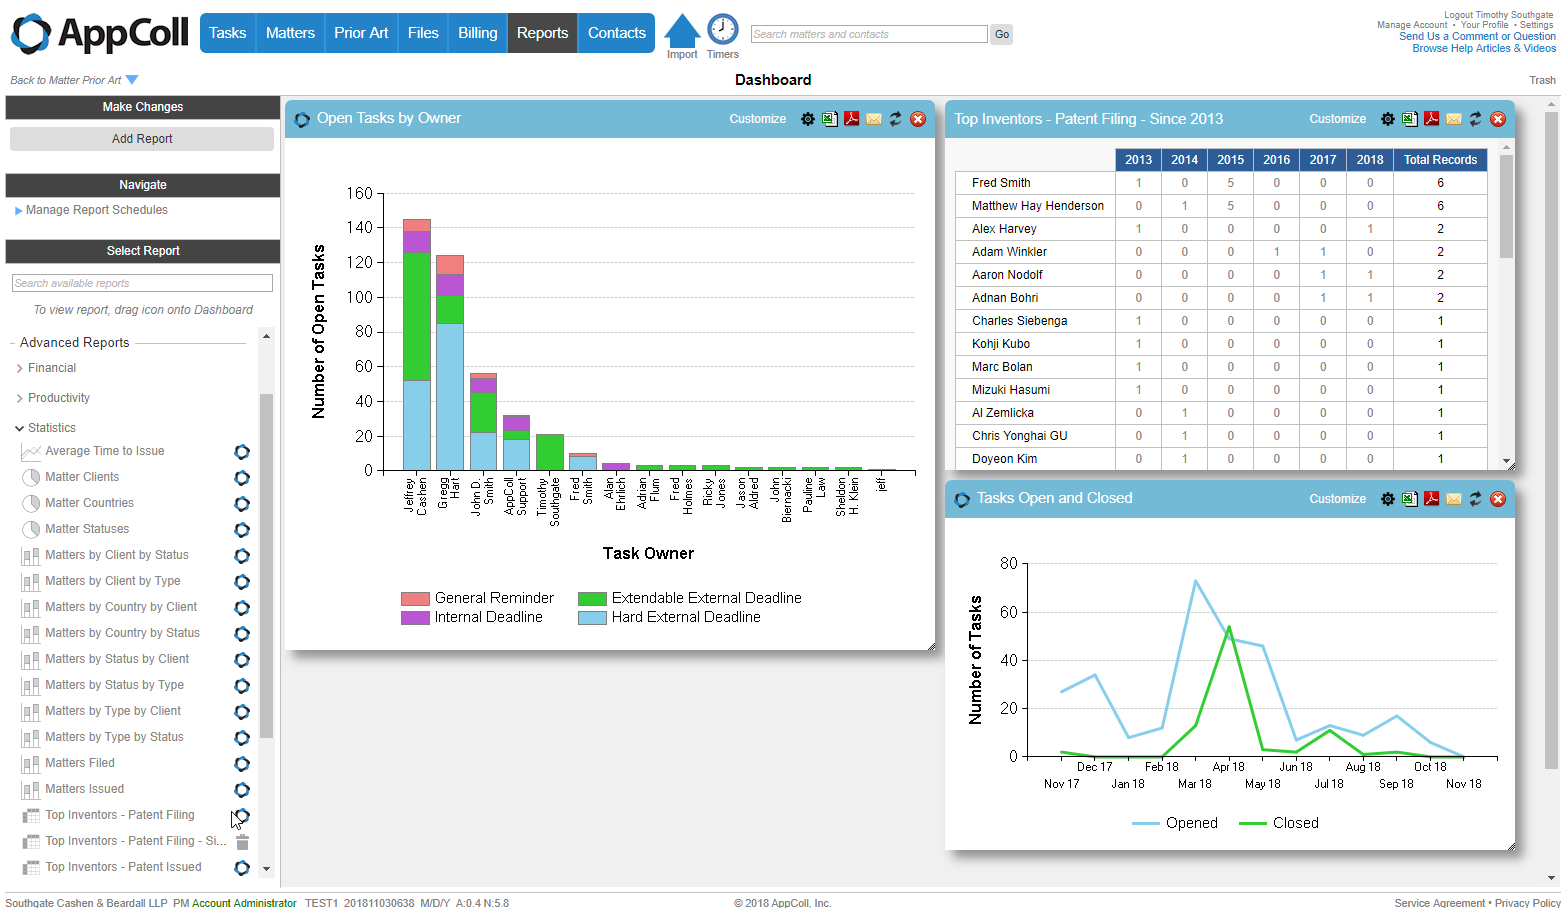This screenshot has width=1566, height=914.
Task: Click the Account Administrator link in footer
Action: pos(244,903)
